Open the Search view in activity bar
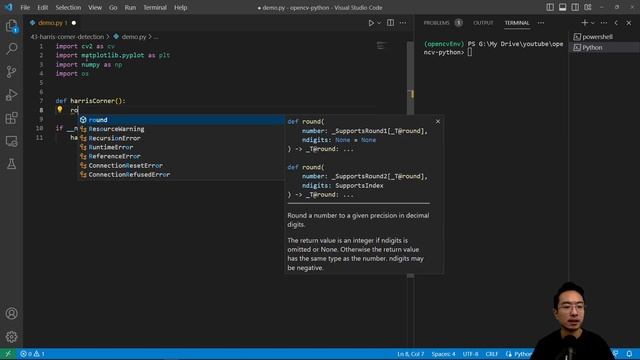Image resolution: width=640 pixels, height=360 pixels. 11,49
